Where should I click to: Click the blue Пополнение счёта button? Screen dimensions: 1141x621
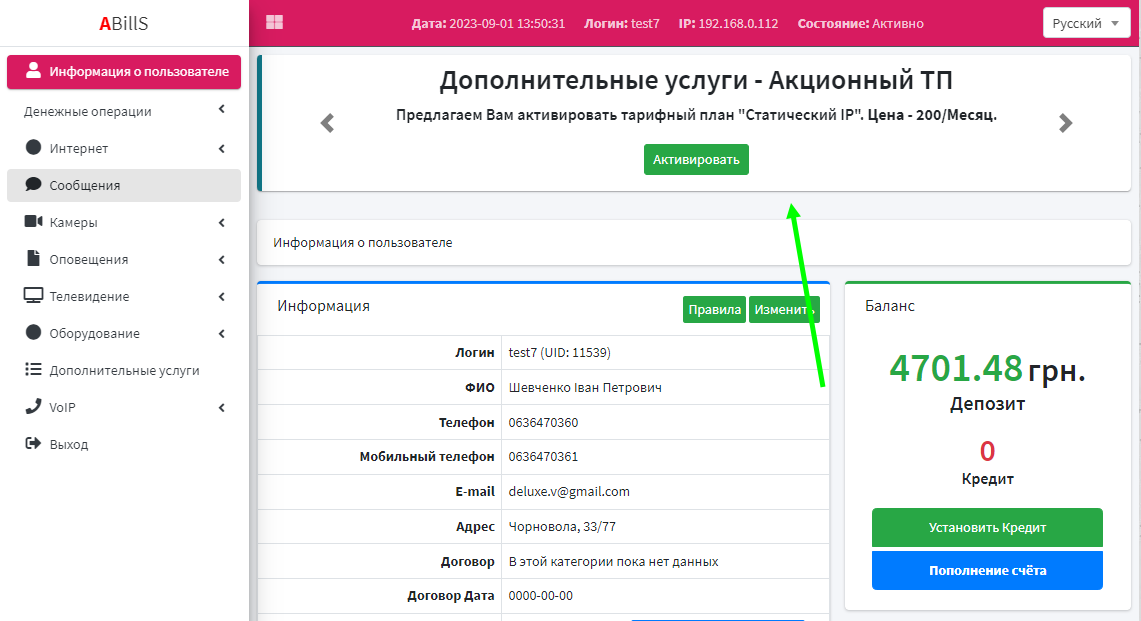tap(987, 570)
